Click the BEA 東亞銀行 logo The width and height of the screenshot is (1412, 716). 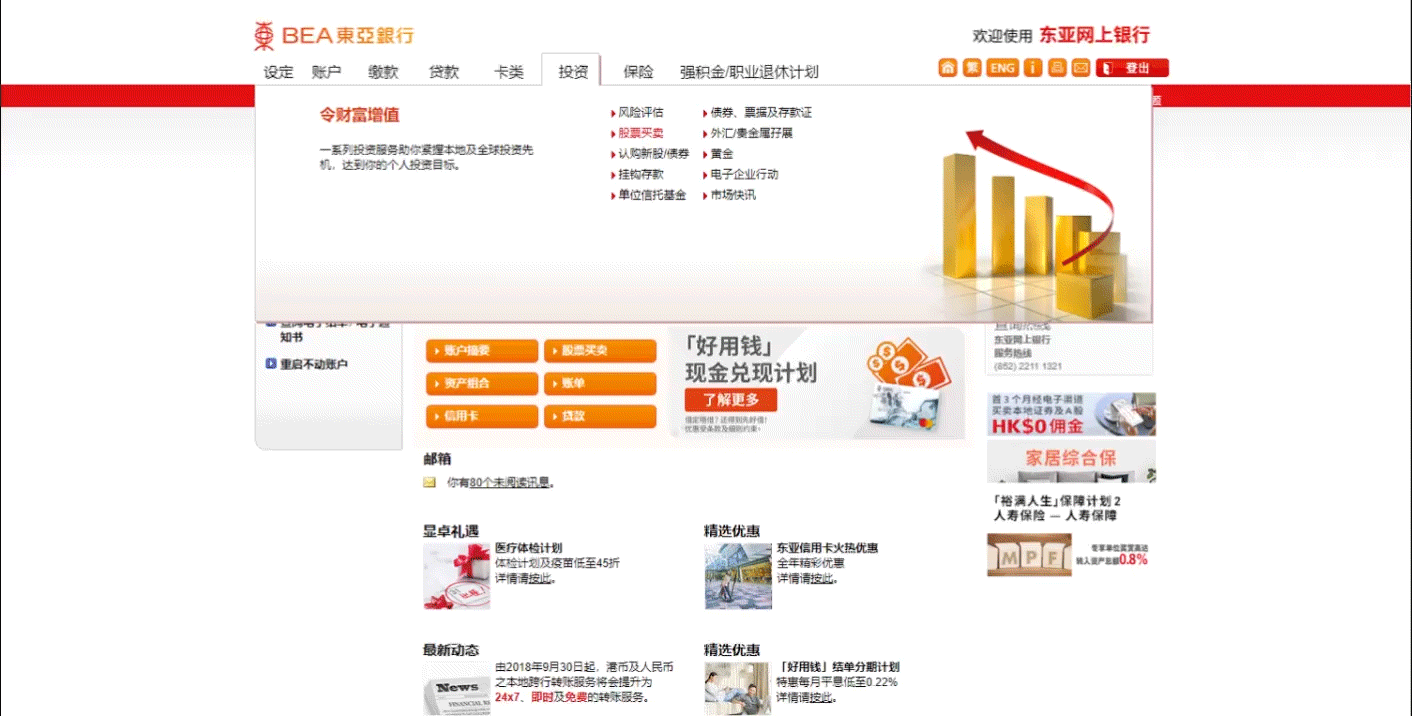coord(334,36)
